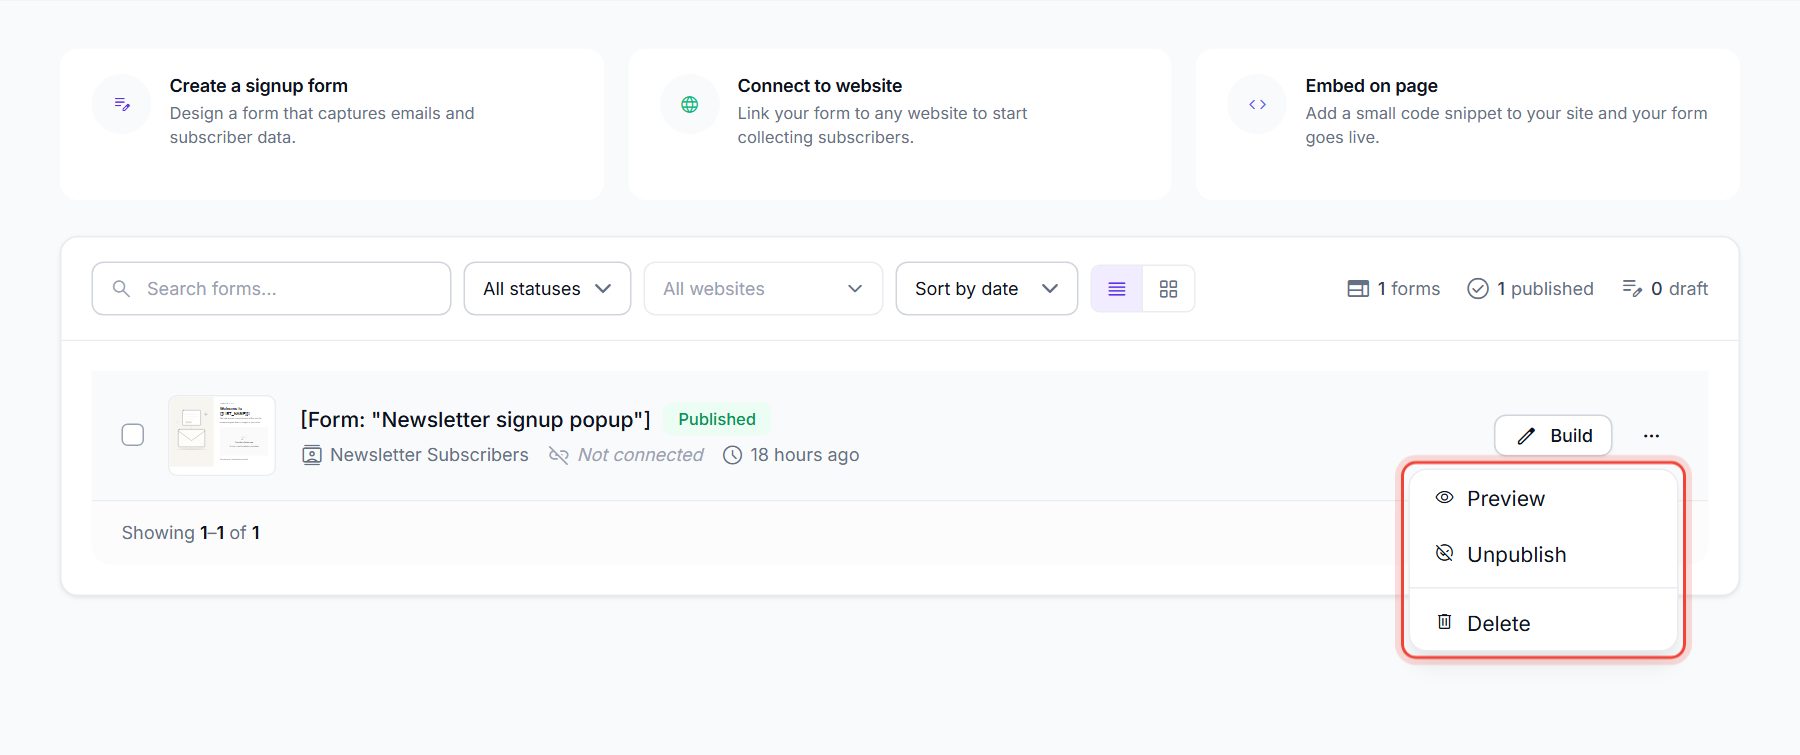This screenshot has height=755, width=1800.
Task: Click the 1 published counter
Action: coord(1530,289)
